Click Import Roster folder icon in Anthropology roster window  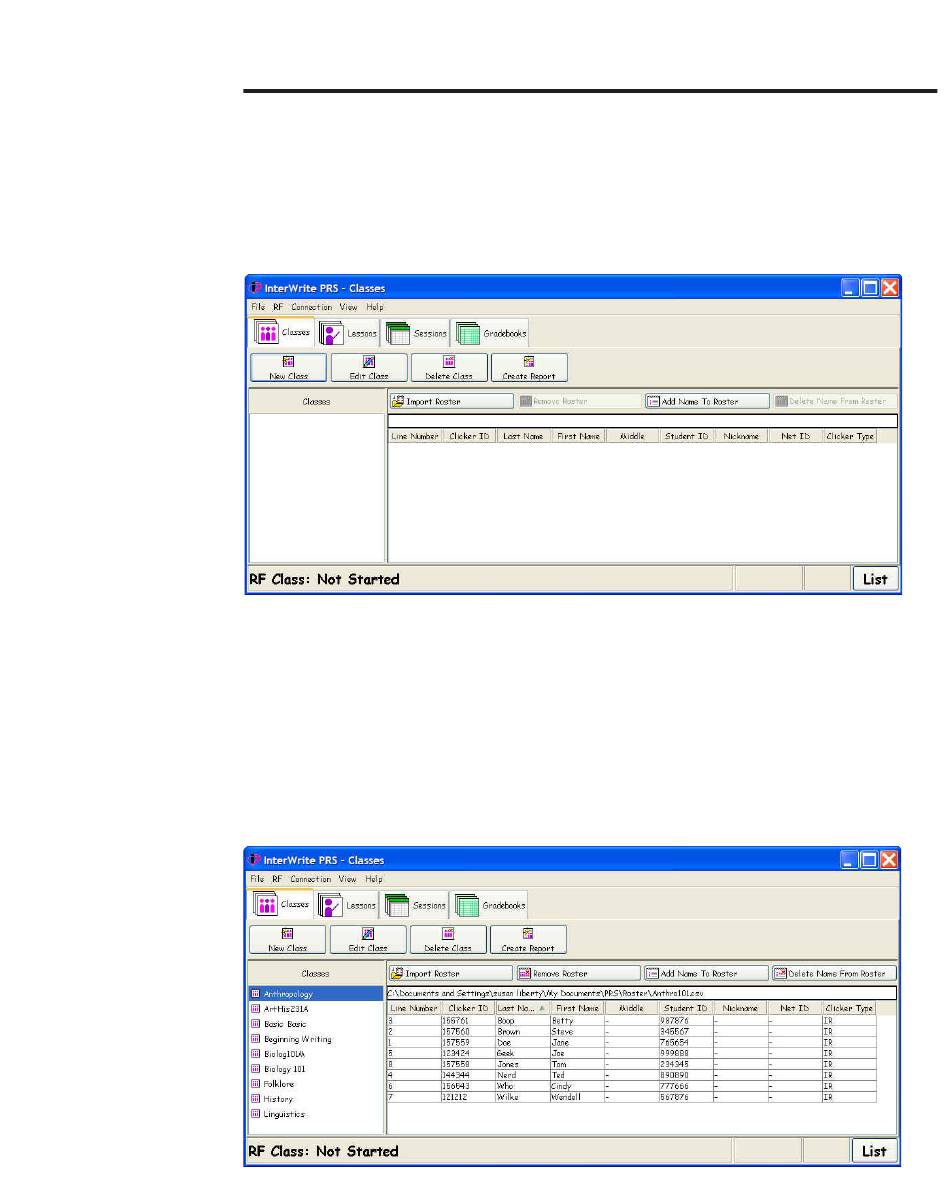tap(397, 974)
